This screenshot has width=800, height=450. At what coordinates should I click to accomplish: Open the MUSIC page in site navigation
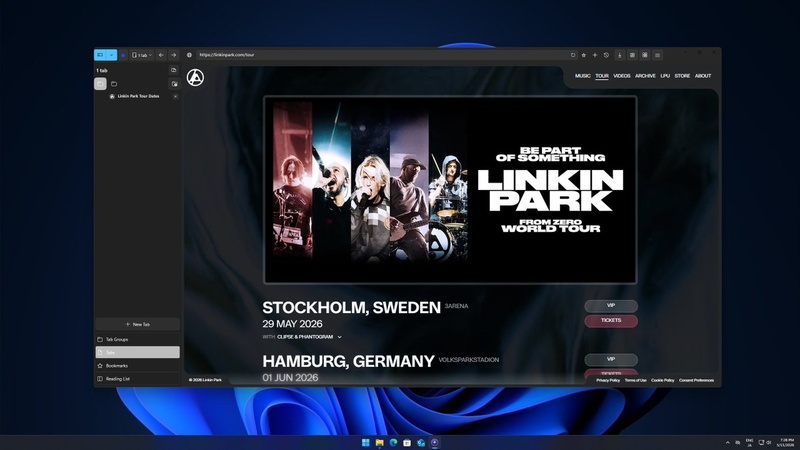click(583, 76)
